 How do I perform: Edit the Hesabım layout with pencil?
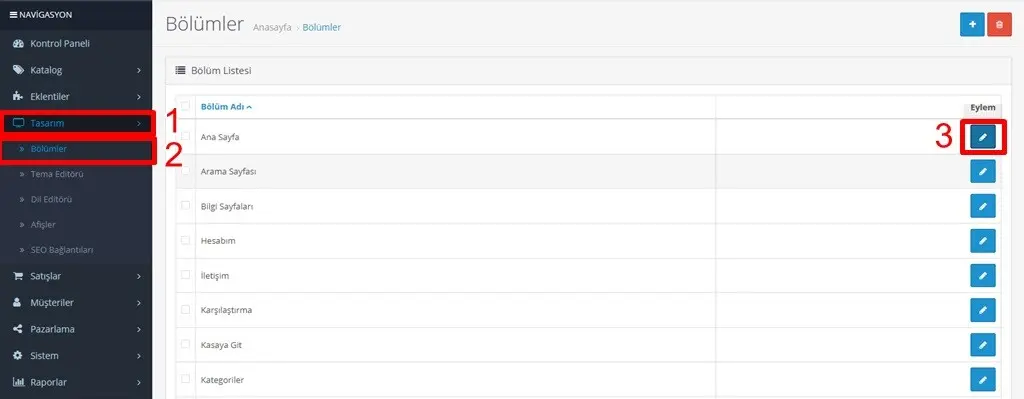[983, 240]
